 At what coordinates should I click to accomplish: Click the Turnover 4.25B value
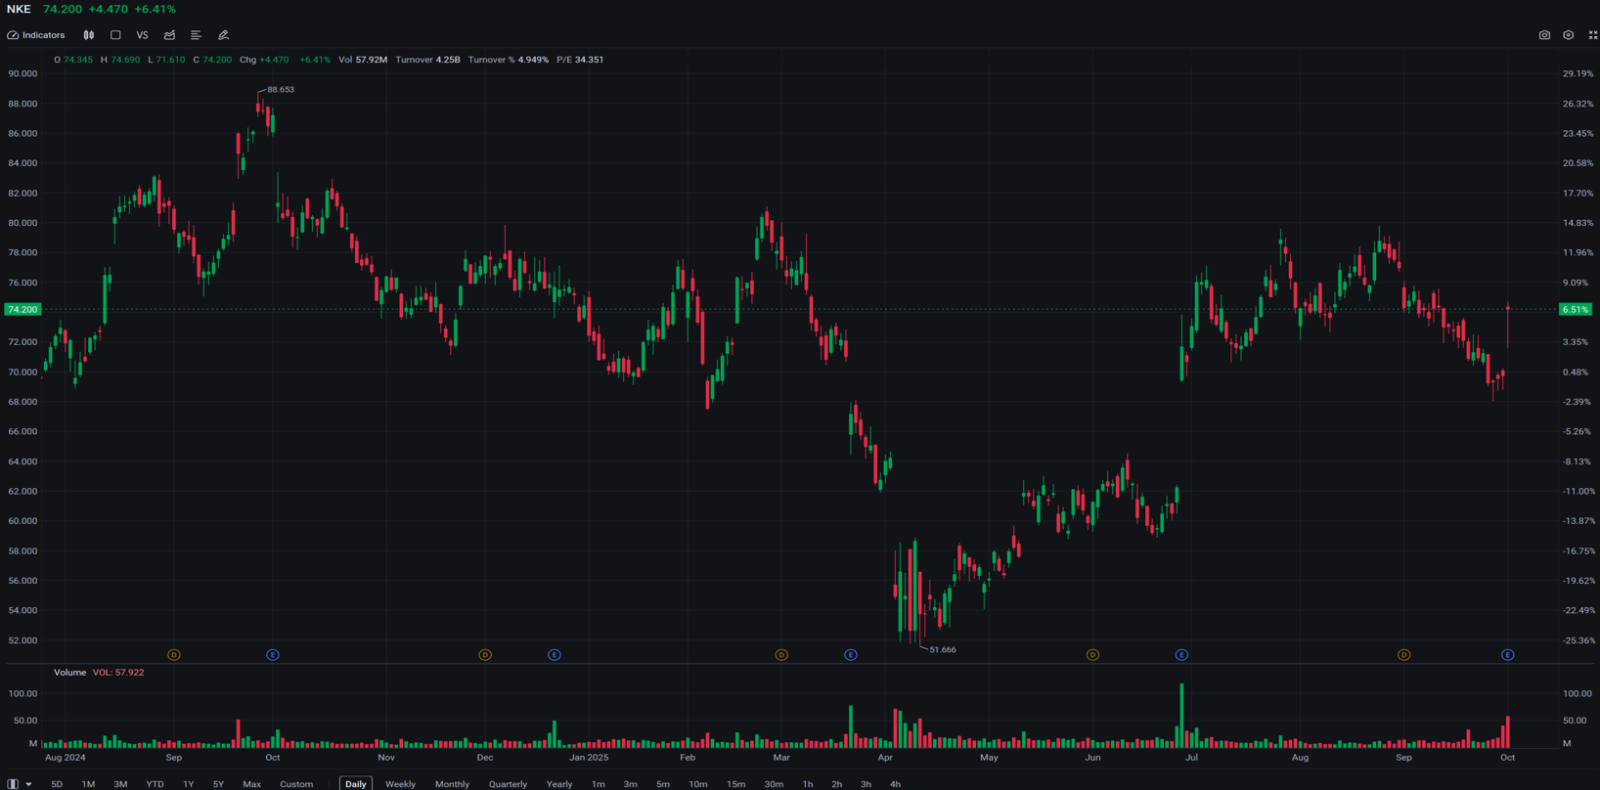[428, 60]
